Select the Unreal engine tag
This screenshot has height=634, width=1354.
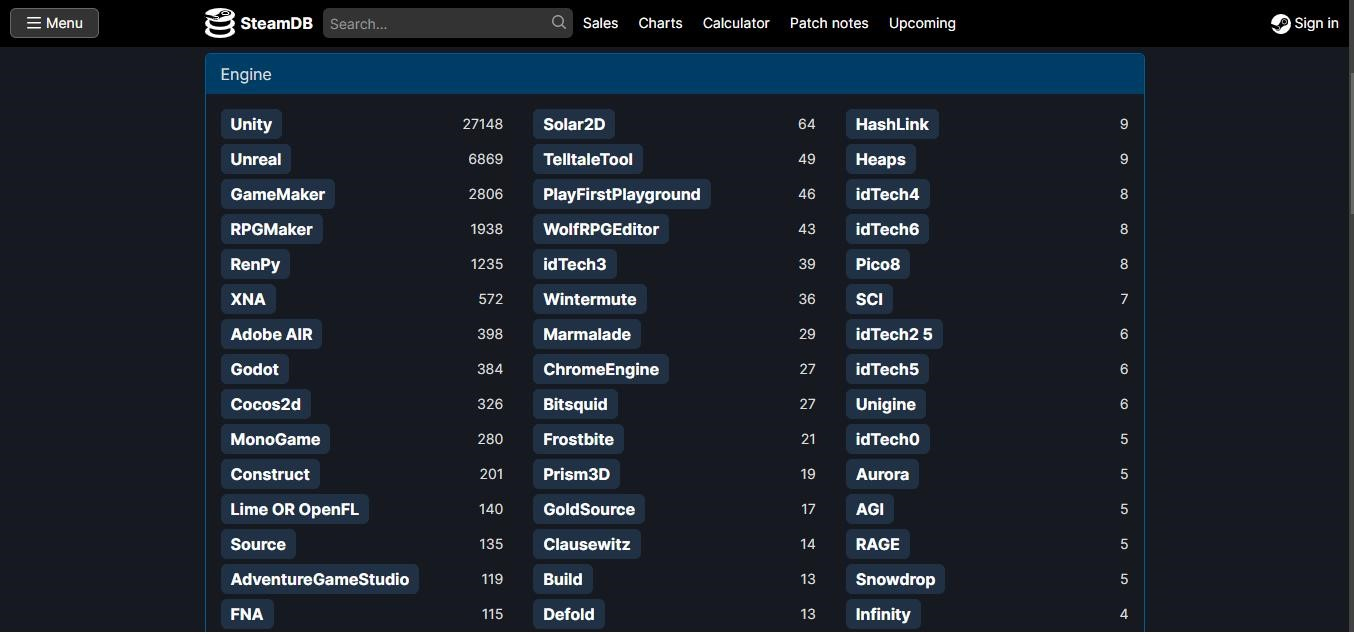(256, 159)
